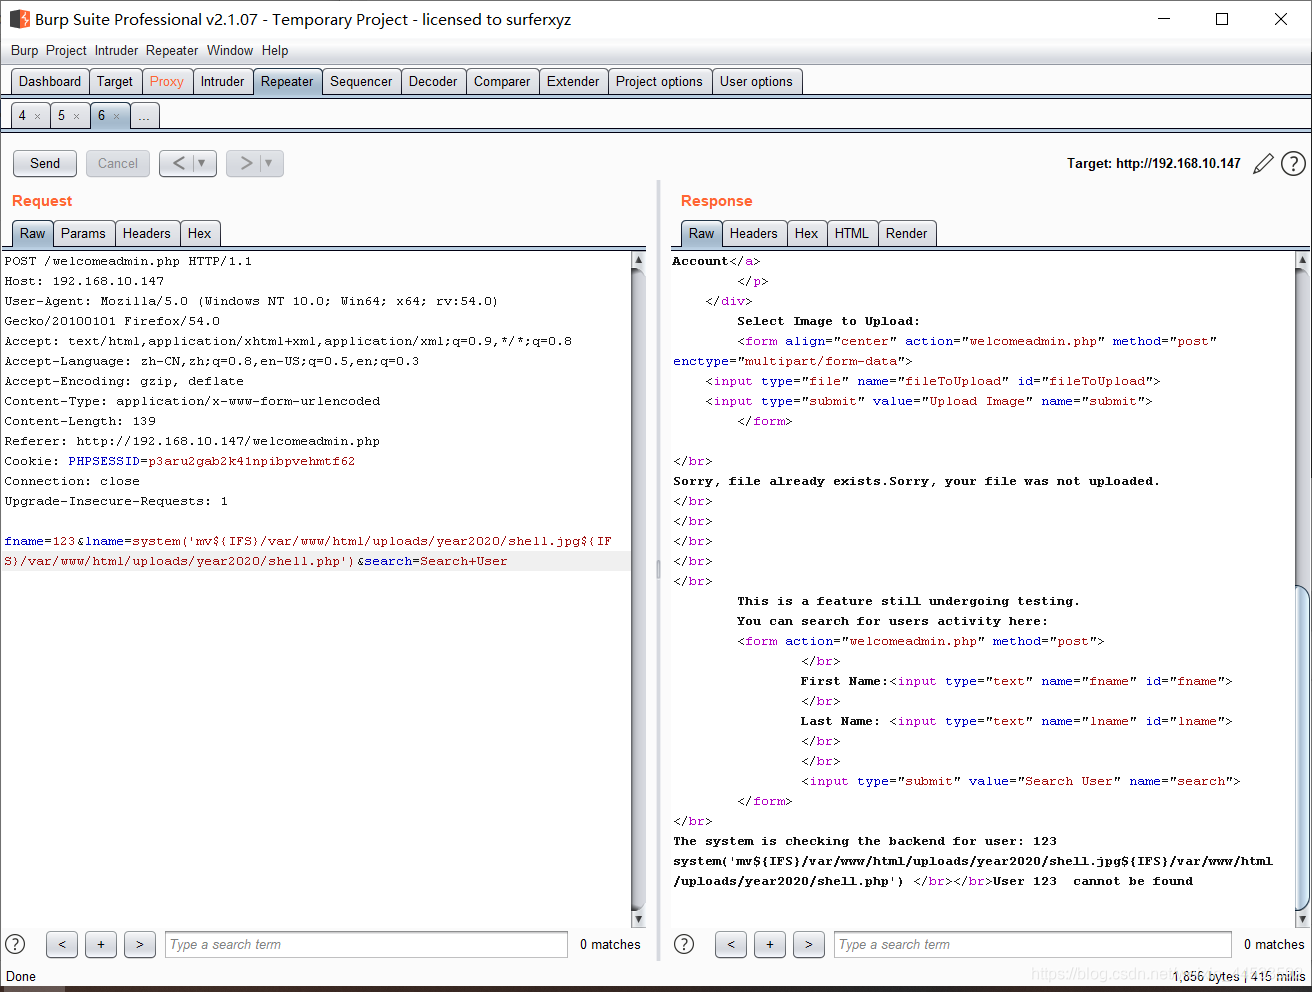Viewport: 1312px width, 992px height.
Task: Close Repeater tab 4 with its x
Action: pyautogui.click(x=38, y=117)
